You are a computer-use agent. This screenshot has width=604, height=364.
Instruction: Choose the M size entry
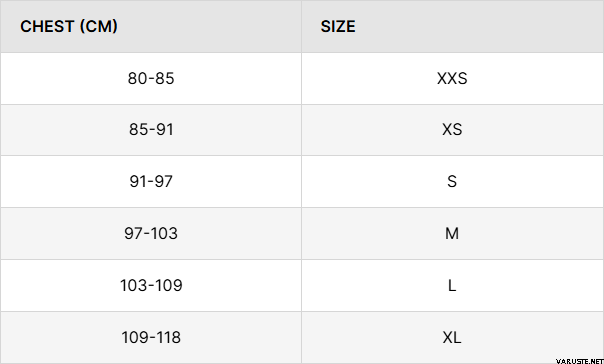click(452, 233)
